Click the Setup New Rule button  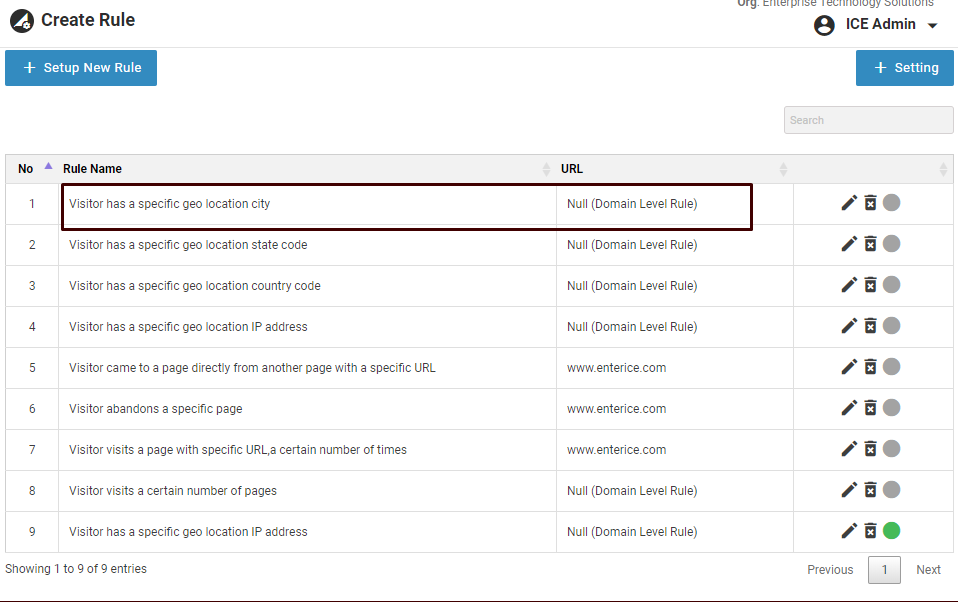click(81, 68)
